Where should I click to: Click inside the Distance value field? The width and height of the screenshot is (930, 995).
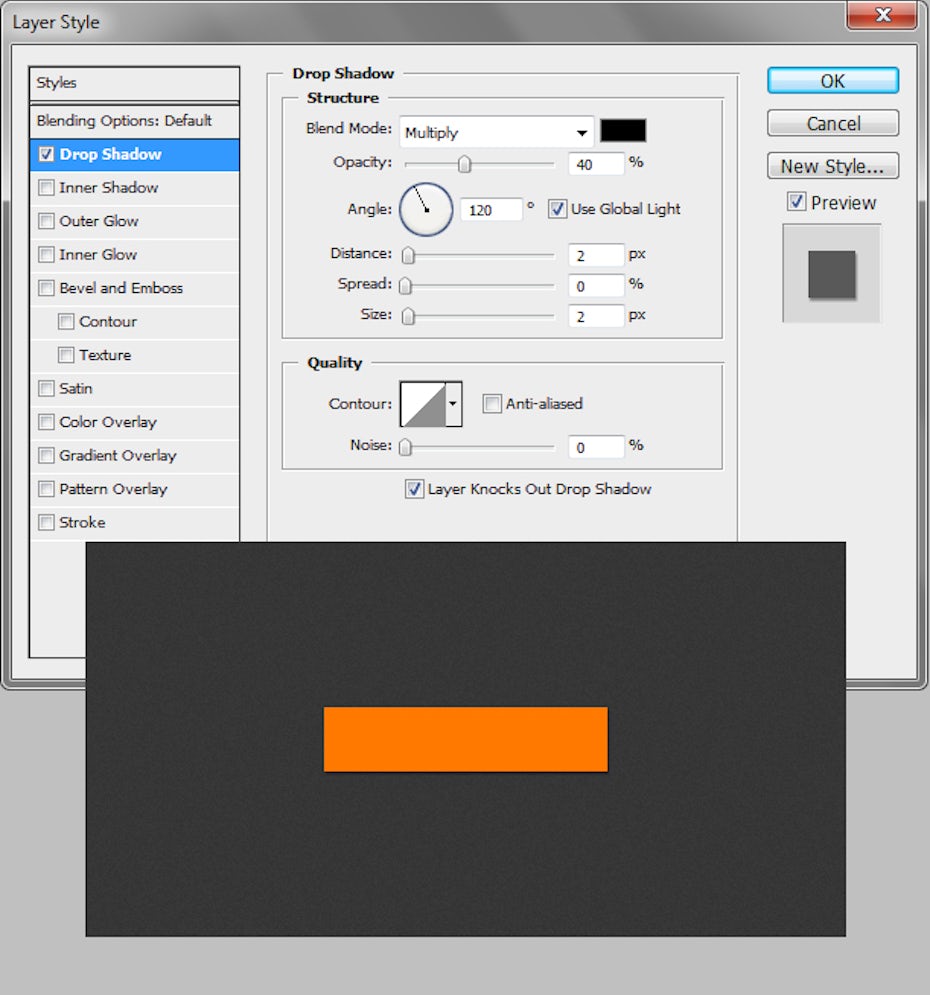pos(596,254)
